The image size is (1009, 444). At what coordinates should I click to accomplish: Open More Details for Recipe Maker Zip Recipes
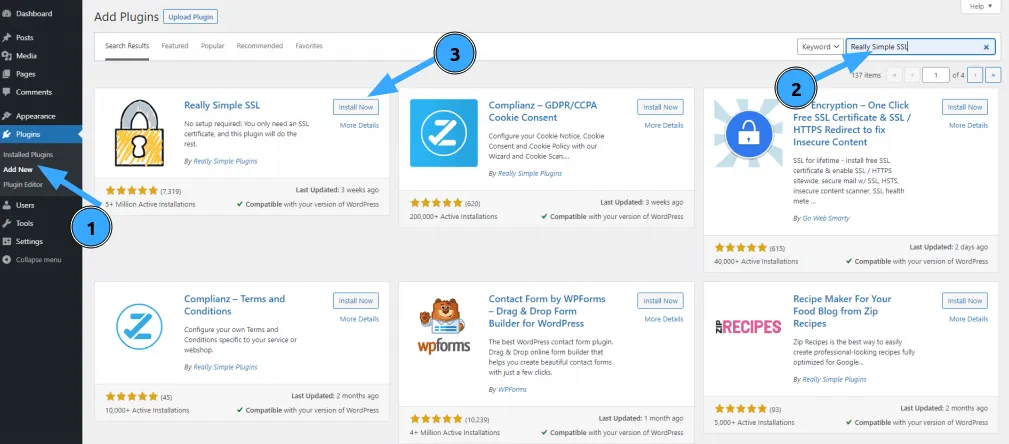pos(968,319)
